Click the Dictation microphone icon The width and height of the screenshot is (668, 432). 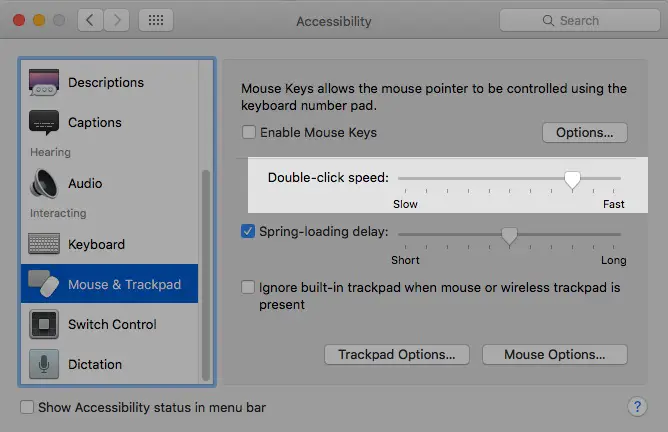coord(44,364)
